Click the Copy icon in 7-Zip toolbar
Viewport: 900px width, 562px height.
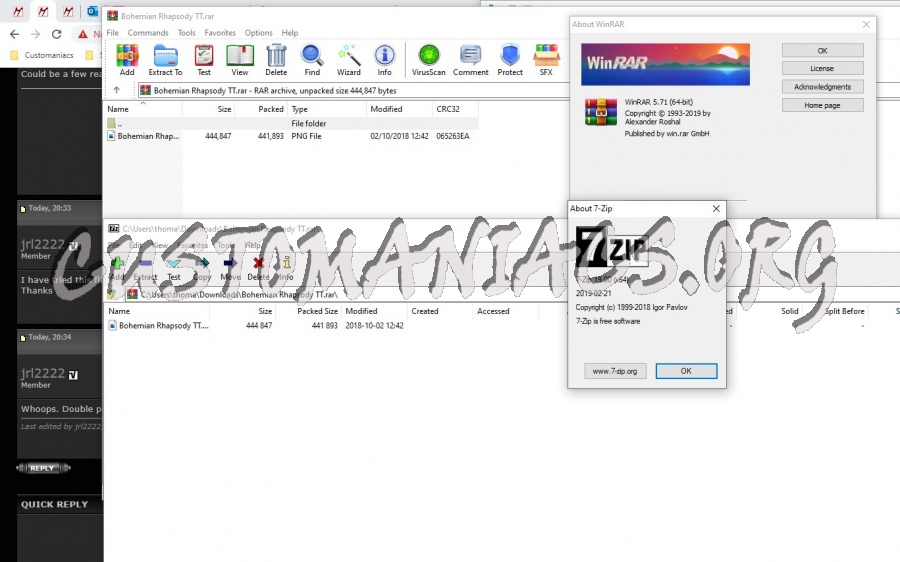202,269
